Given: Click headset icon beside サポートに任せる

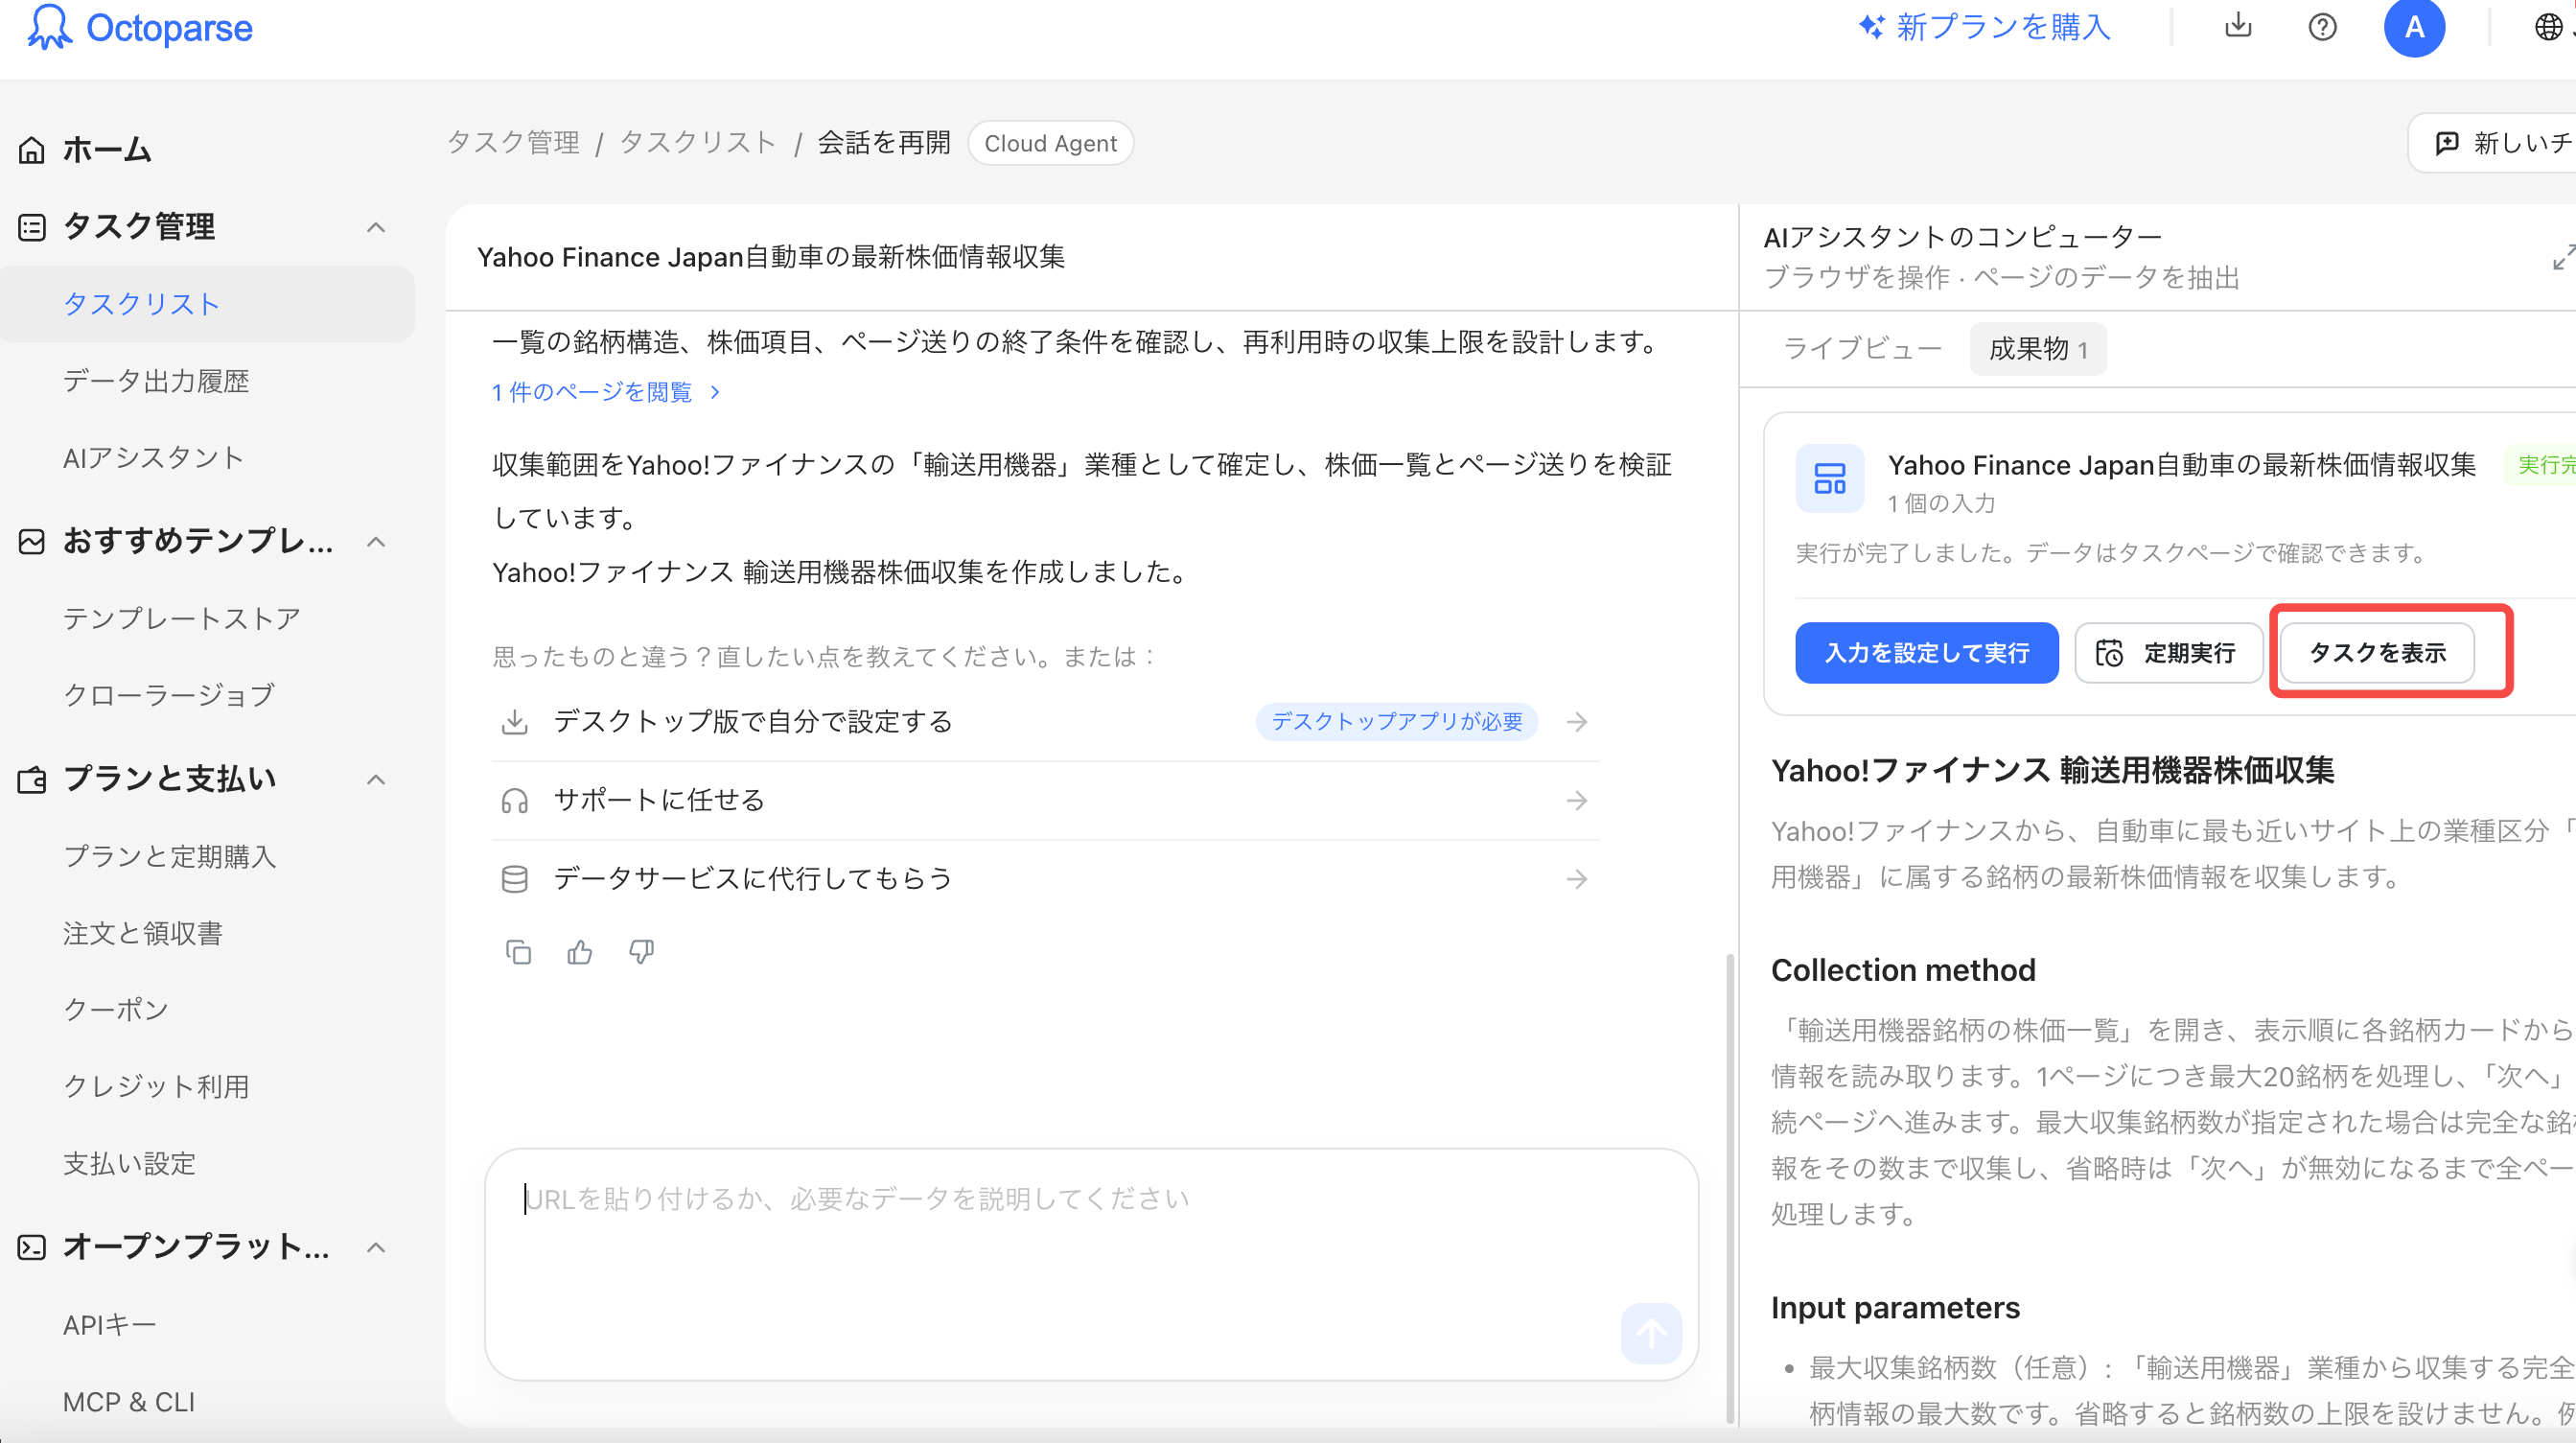Looking at the screenshot, I should [514, 801].
